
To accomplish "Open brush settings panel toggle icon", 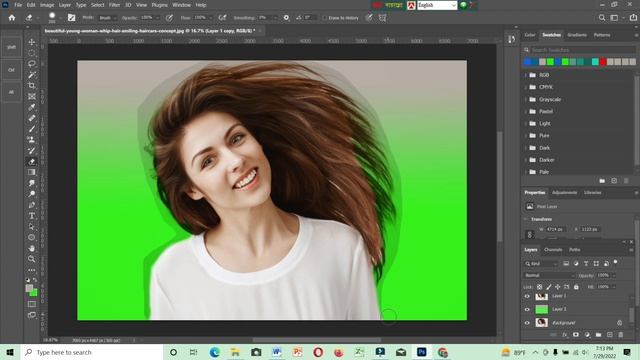I will [71, 18].
